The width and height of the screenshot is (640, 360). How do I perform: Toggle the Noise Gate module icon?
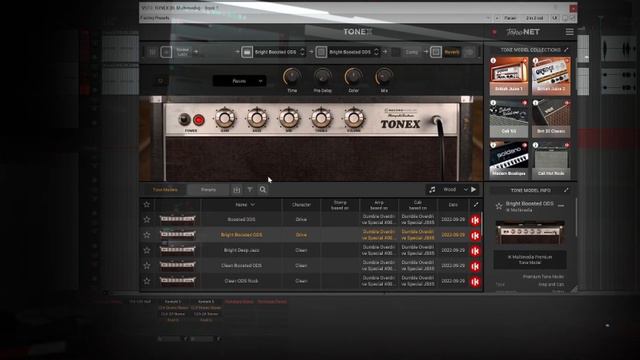pyautogui.click(x=166, y=52)
